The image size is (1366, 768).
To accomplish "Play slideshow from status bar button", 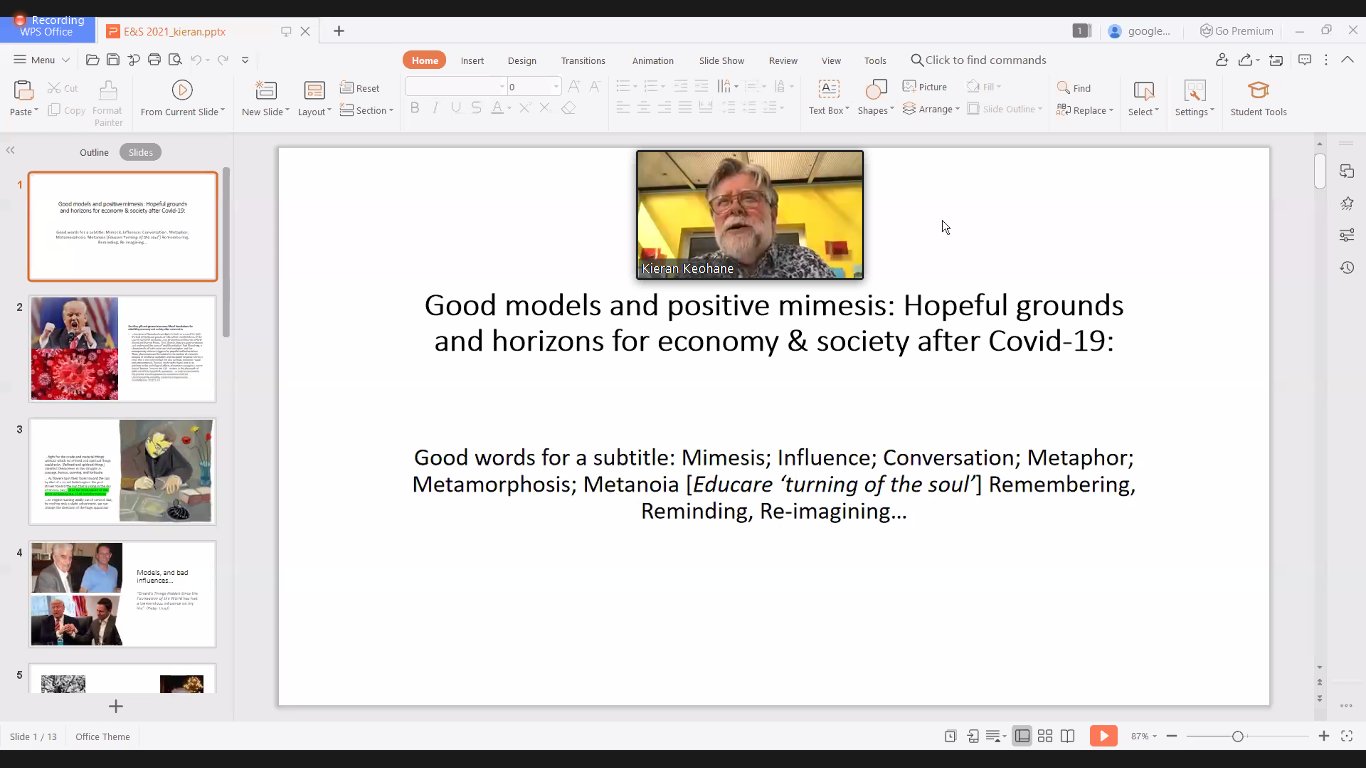I will (1103, 736).
